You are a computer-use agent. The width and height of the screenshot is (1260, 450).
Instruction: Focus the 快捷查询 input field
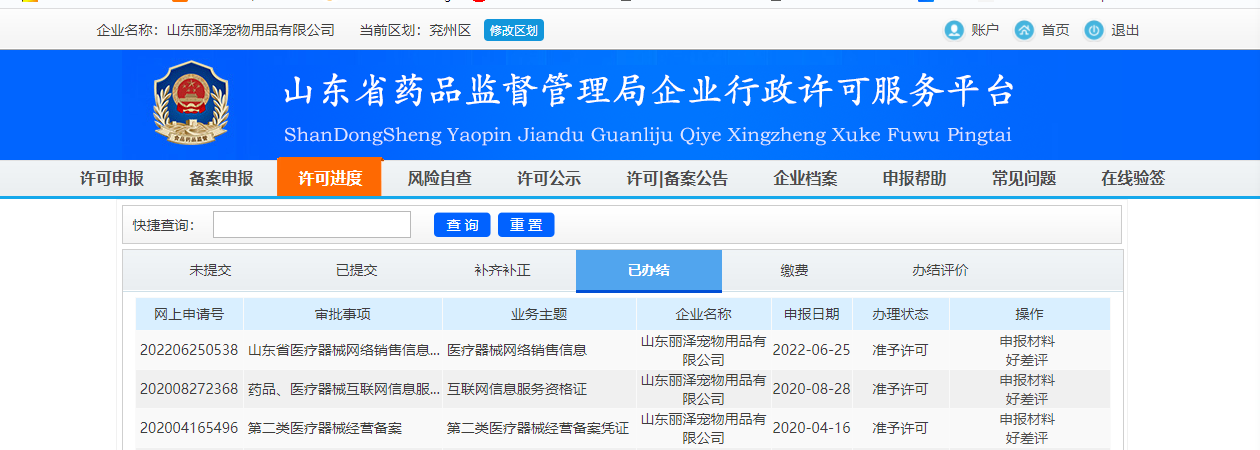coord(312,225)
